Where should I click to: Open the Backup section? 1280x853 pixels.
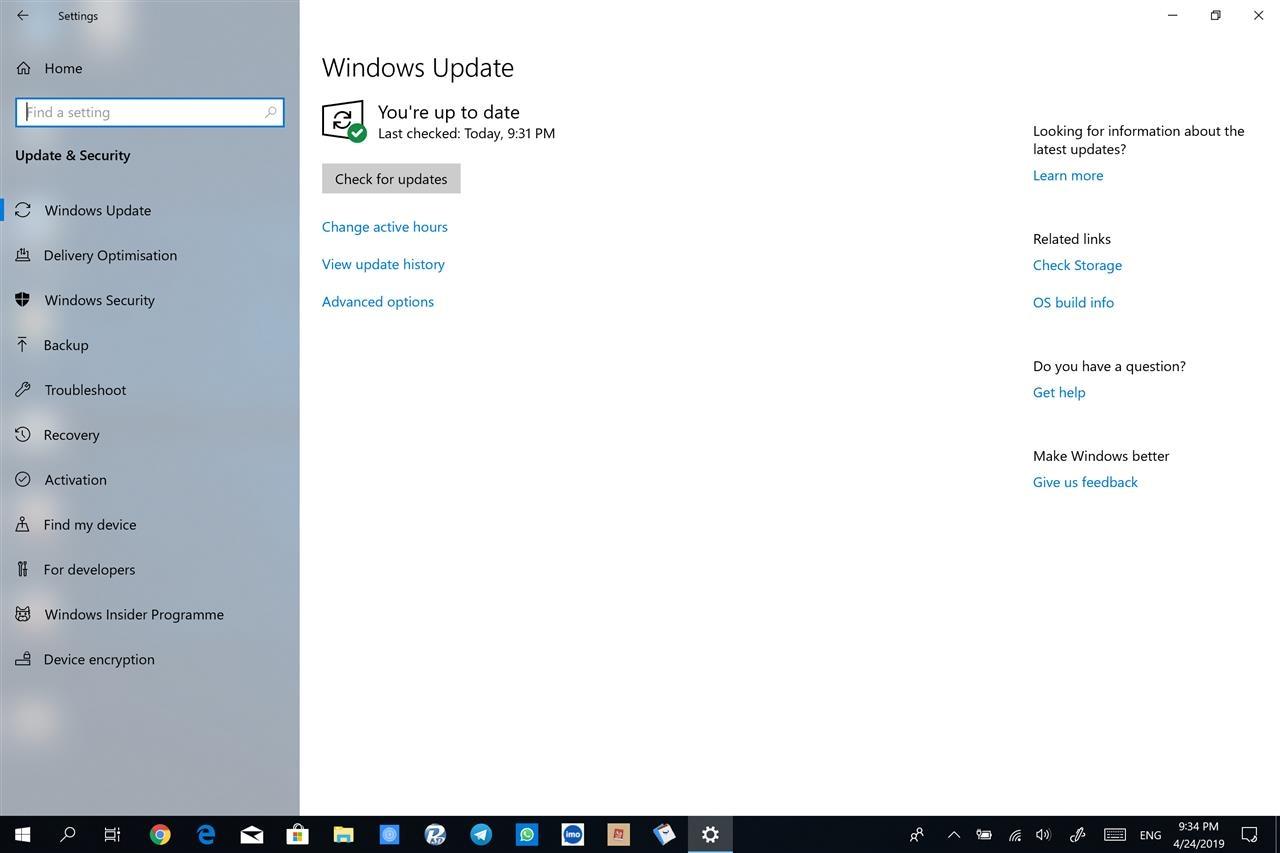(x=66, y=345)
